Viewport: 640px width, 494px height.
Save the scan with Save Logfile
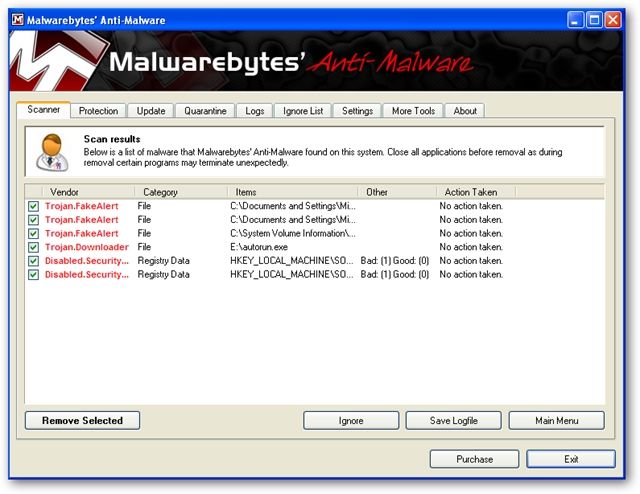[453, 421]
